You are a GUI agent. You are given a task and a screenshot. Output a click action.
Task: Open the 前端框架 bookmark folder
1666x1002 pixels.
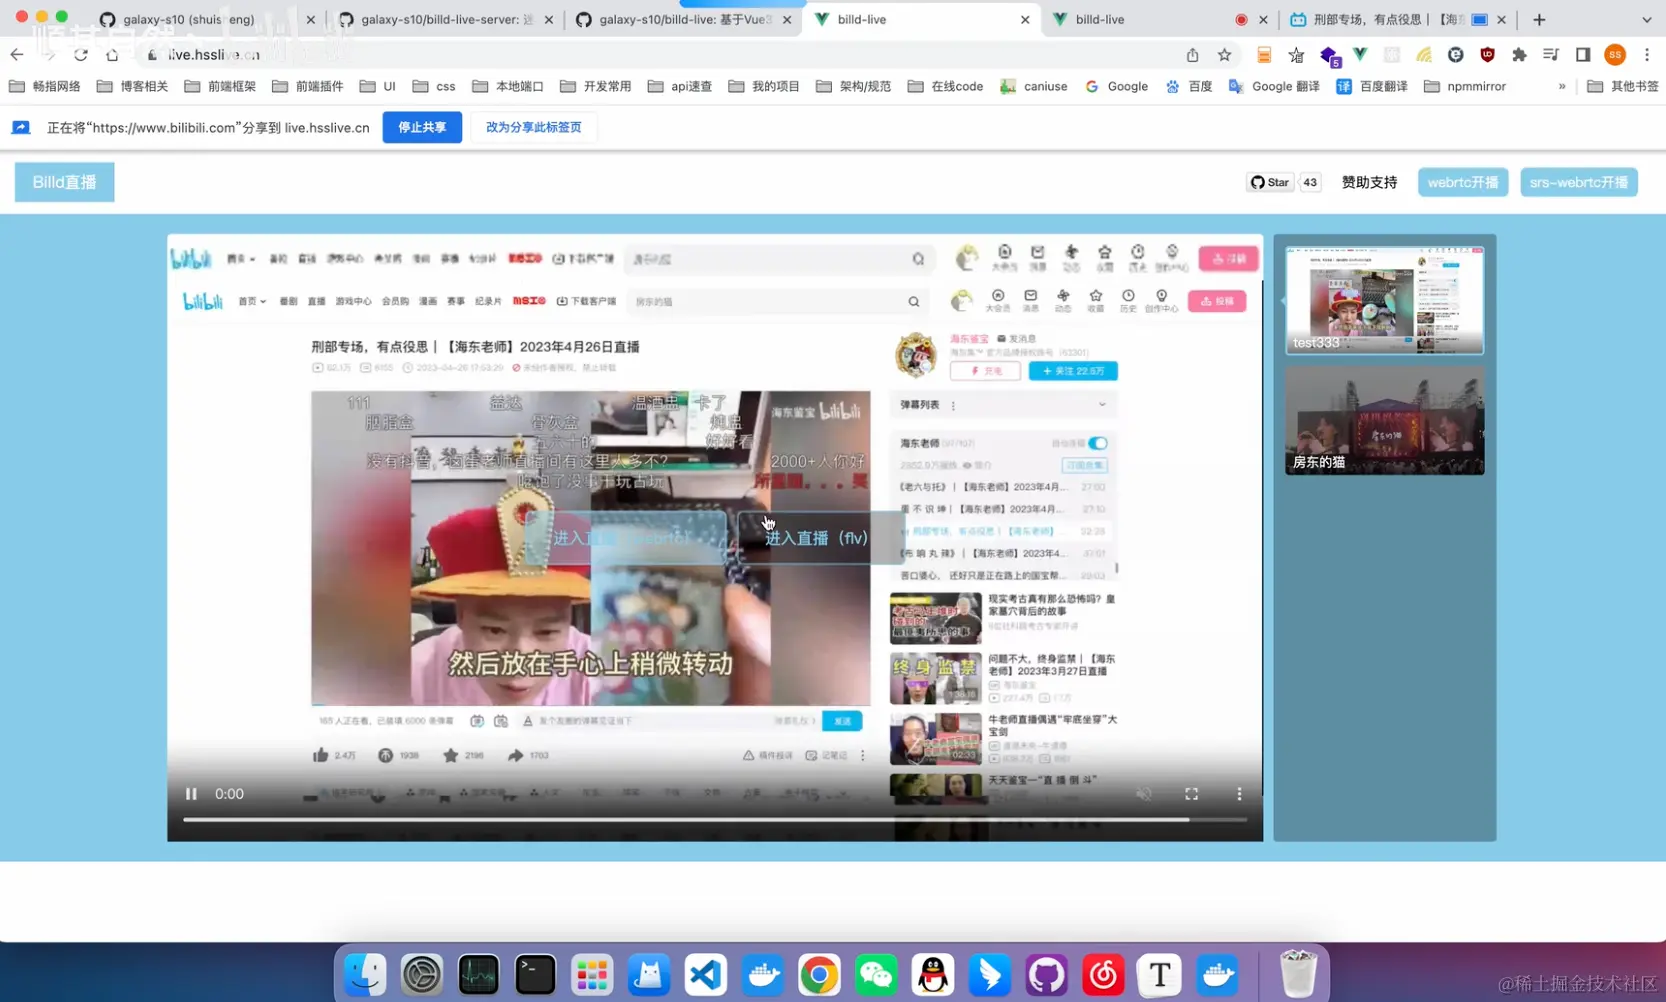tap(220, 86)
